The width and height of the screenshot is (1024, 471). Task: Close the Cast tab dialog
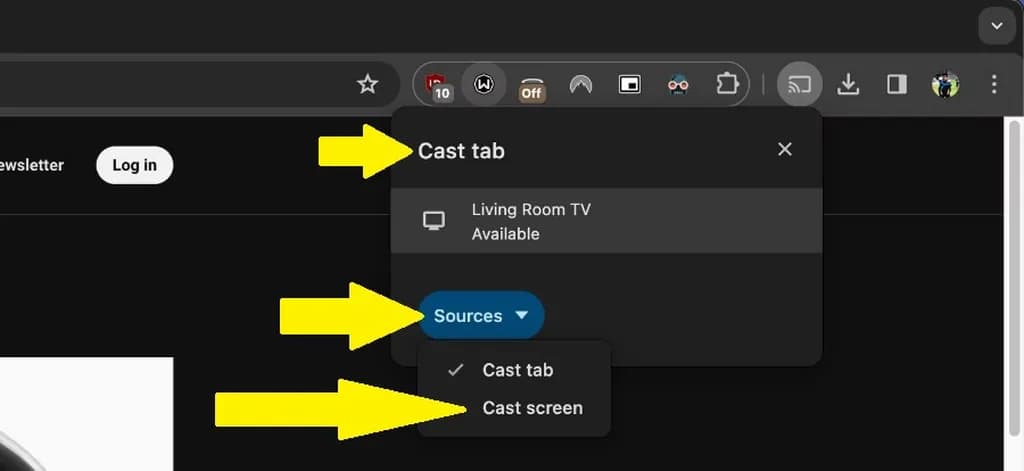[785, 149]
